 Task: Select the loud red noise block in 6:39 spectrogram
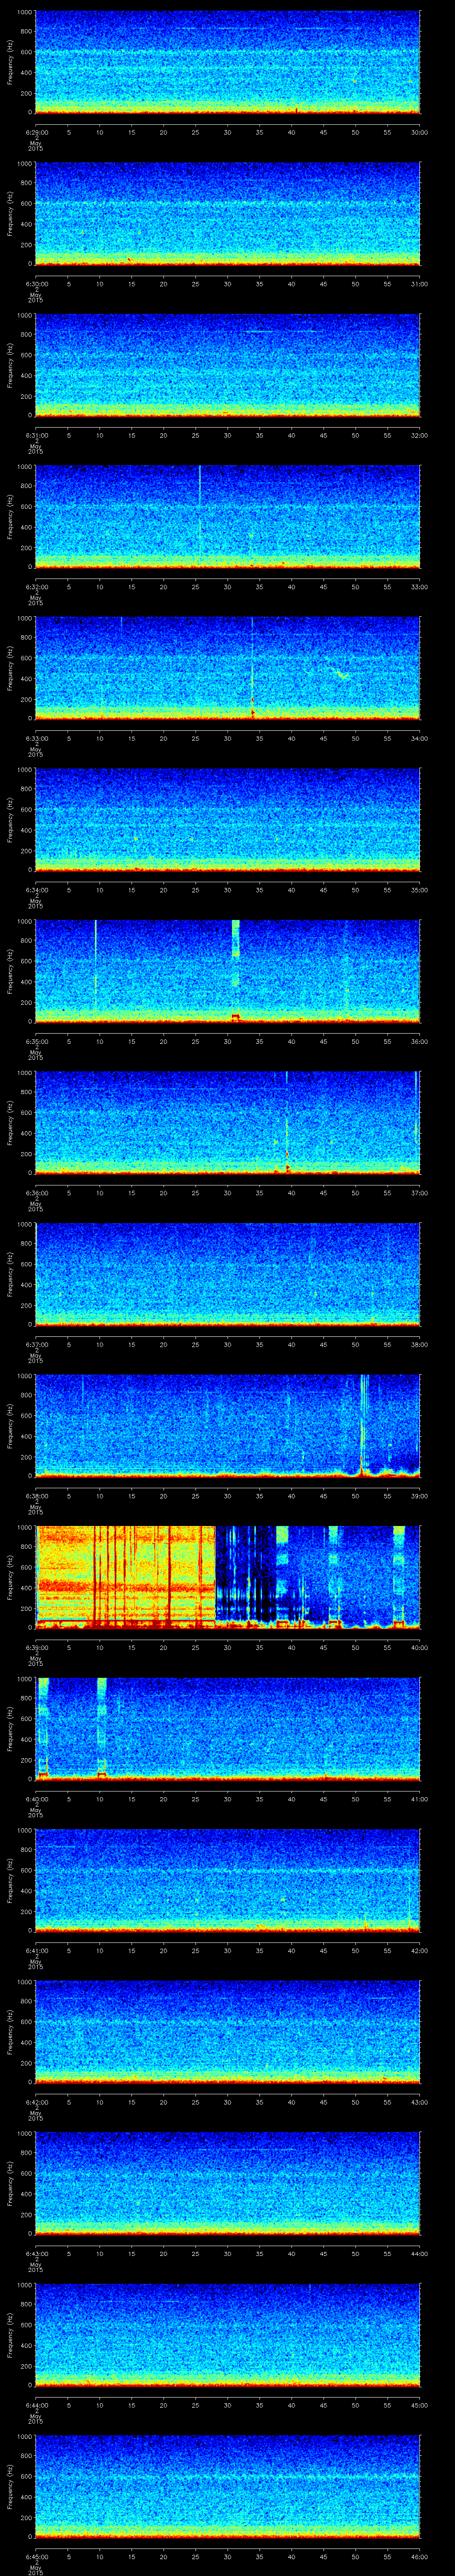pos(126,1576)
